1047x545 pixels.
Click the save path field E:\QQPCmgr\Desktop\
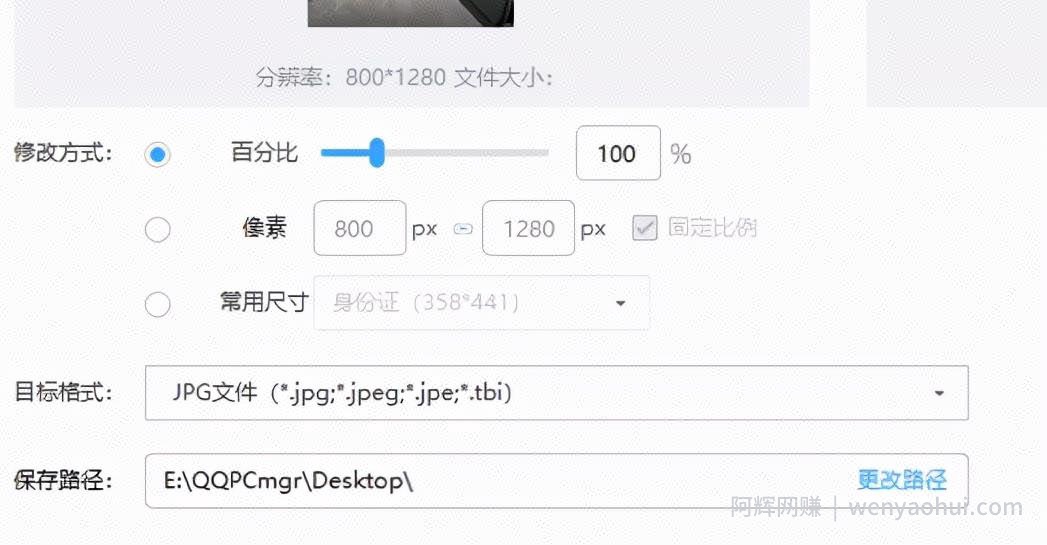pos(556,481)
